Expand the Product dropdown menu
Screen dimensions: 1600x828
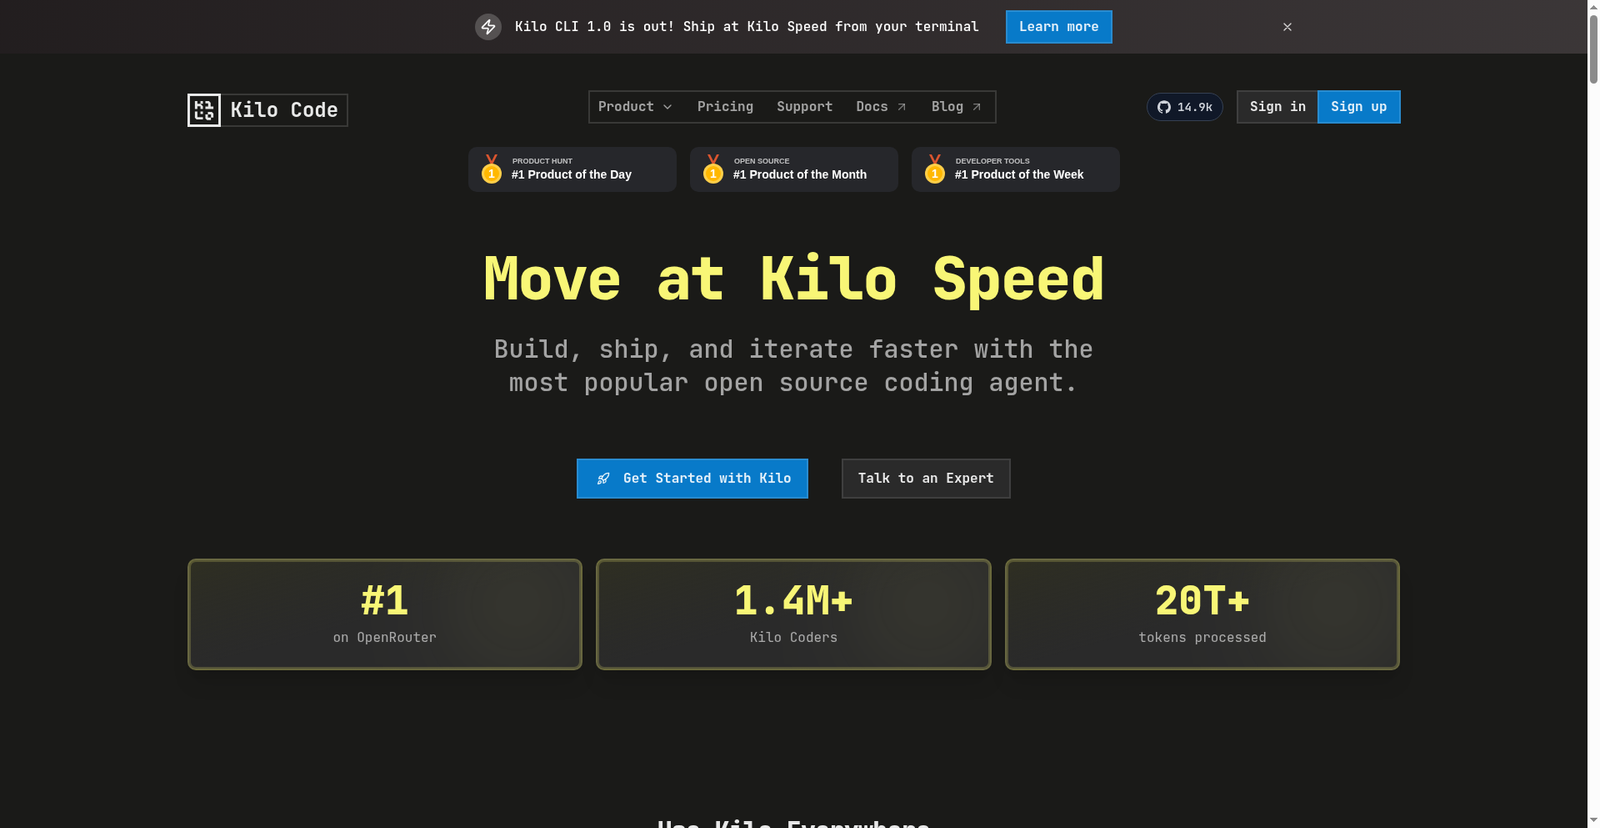coord(635,107)
